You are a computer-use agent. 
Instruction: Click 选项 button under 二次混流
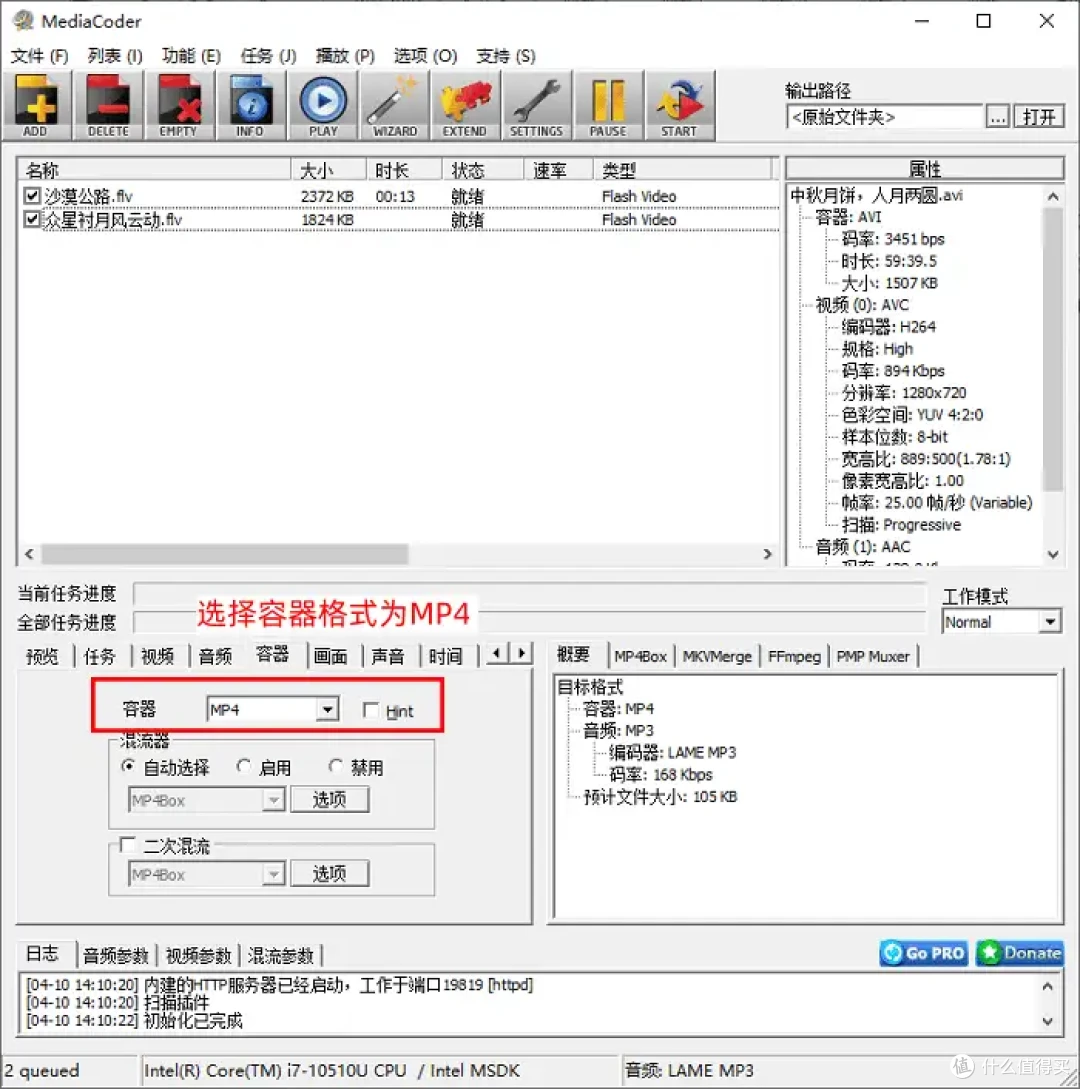click(x=329, y=874)
